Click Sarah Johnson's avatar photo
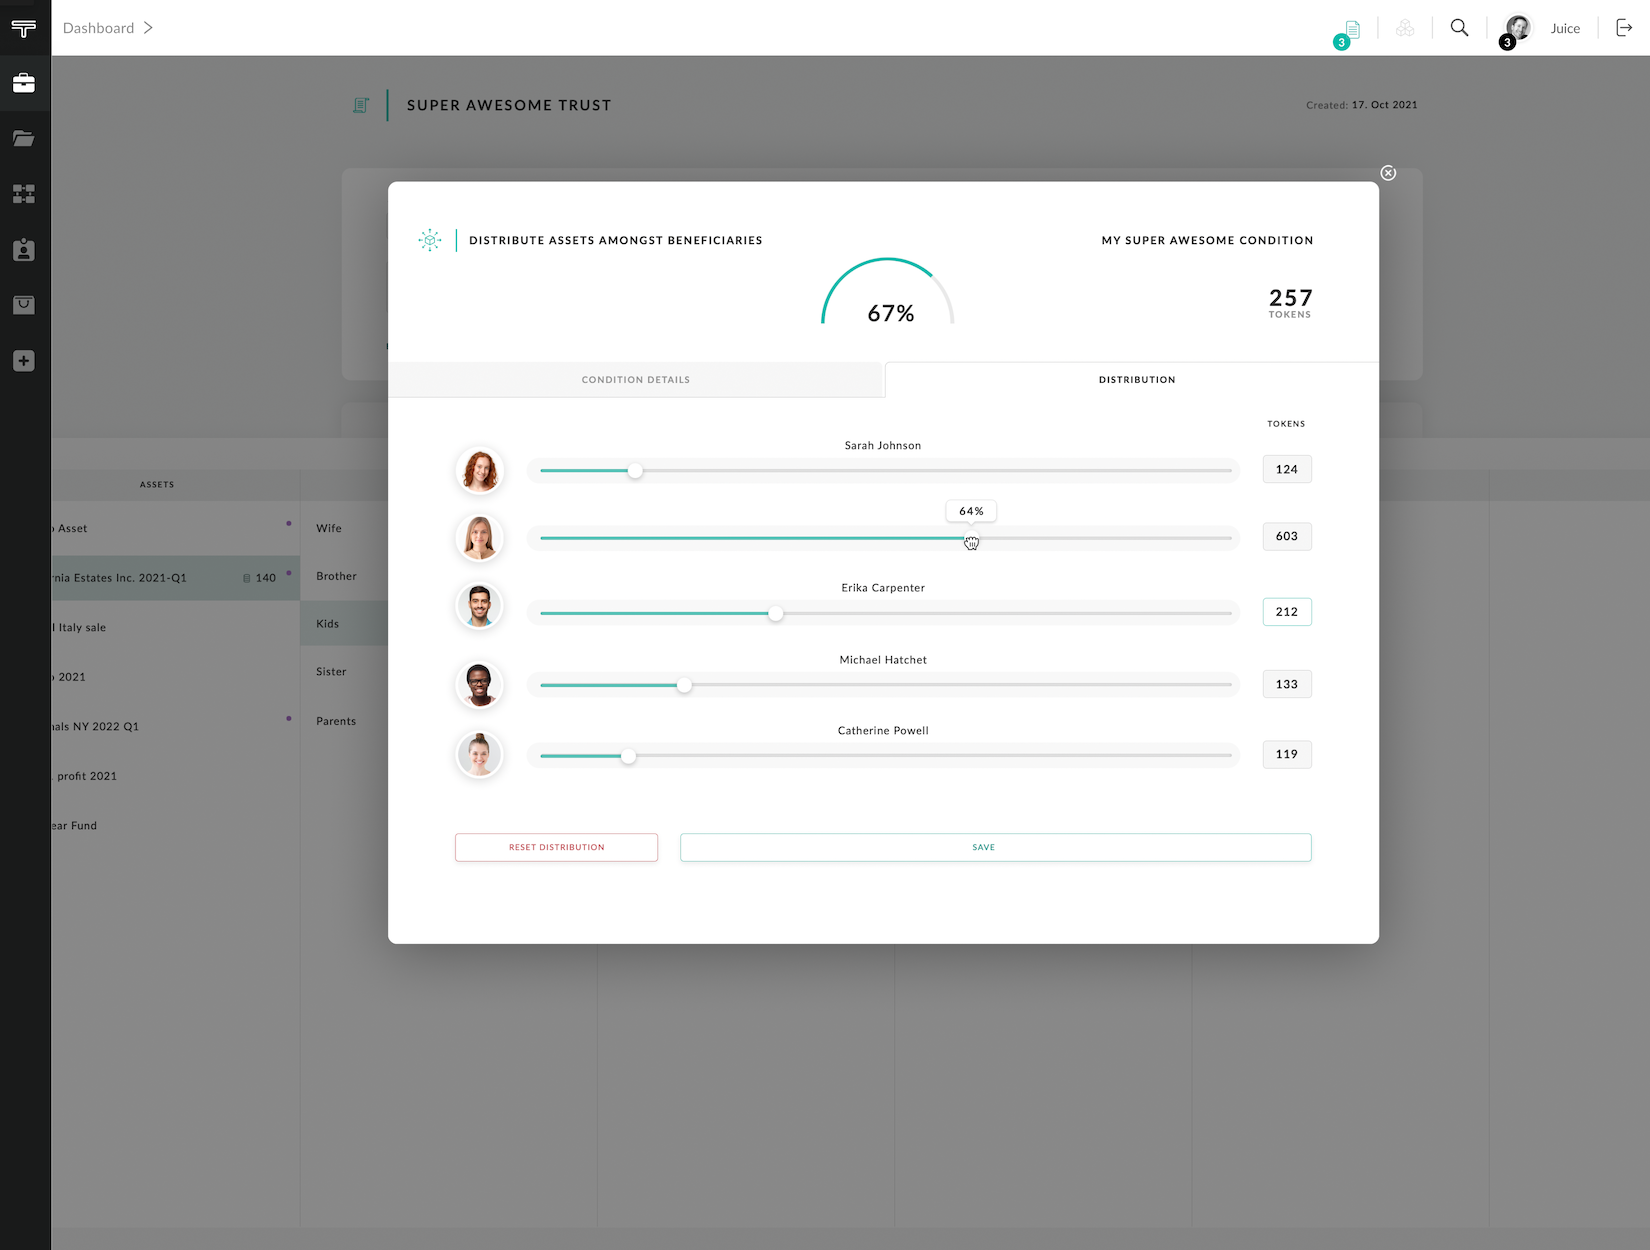 click(480, 471)
